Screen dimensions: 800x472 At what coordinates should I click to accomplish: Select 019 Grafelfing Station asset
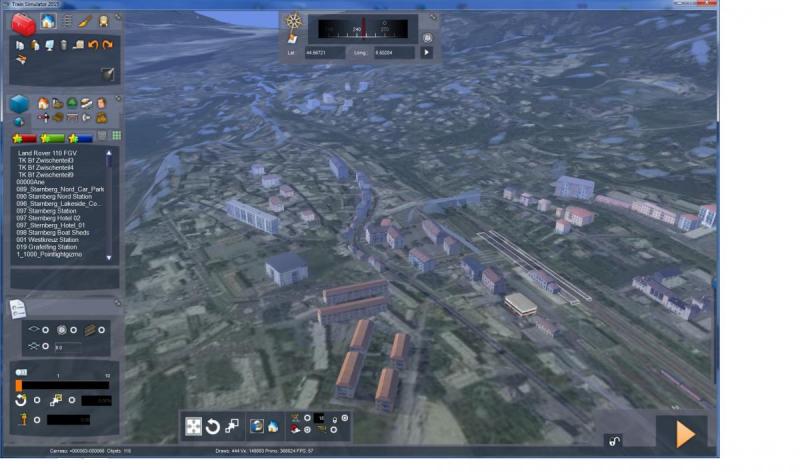(x=46, y=247)
